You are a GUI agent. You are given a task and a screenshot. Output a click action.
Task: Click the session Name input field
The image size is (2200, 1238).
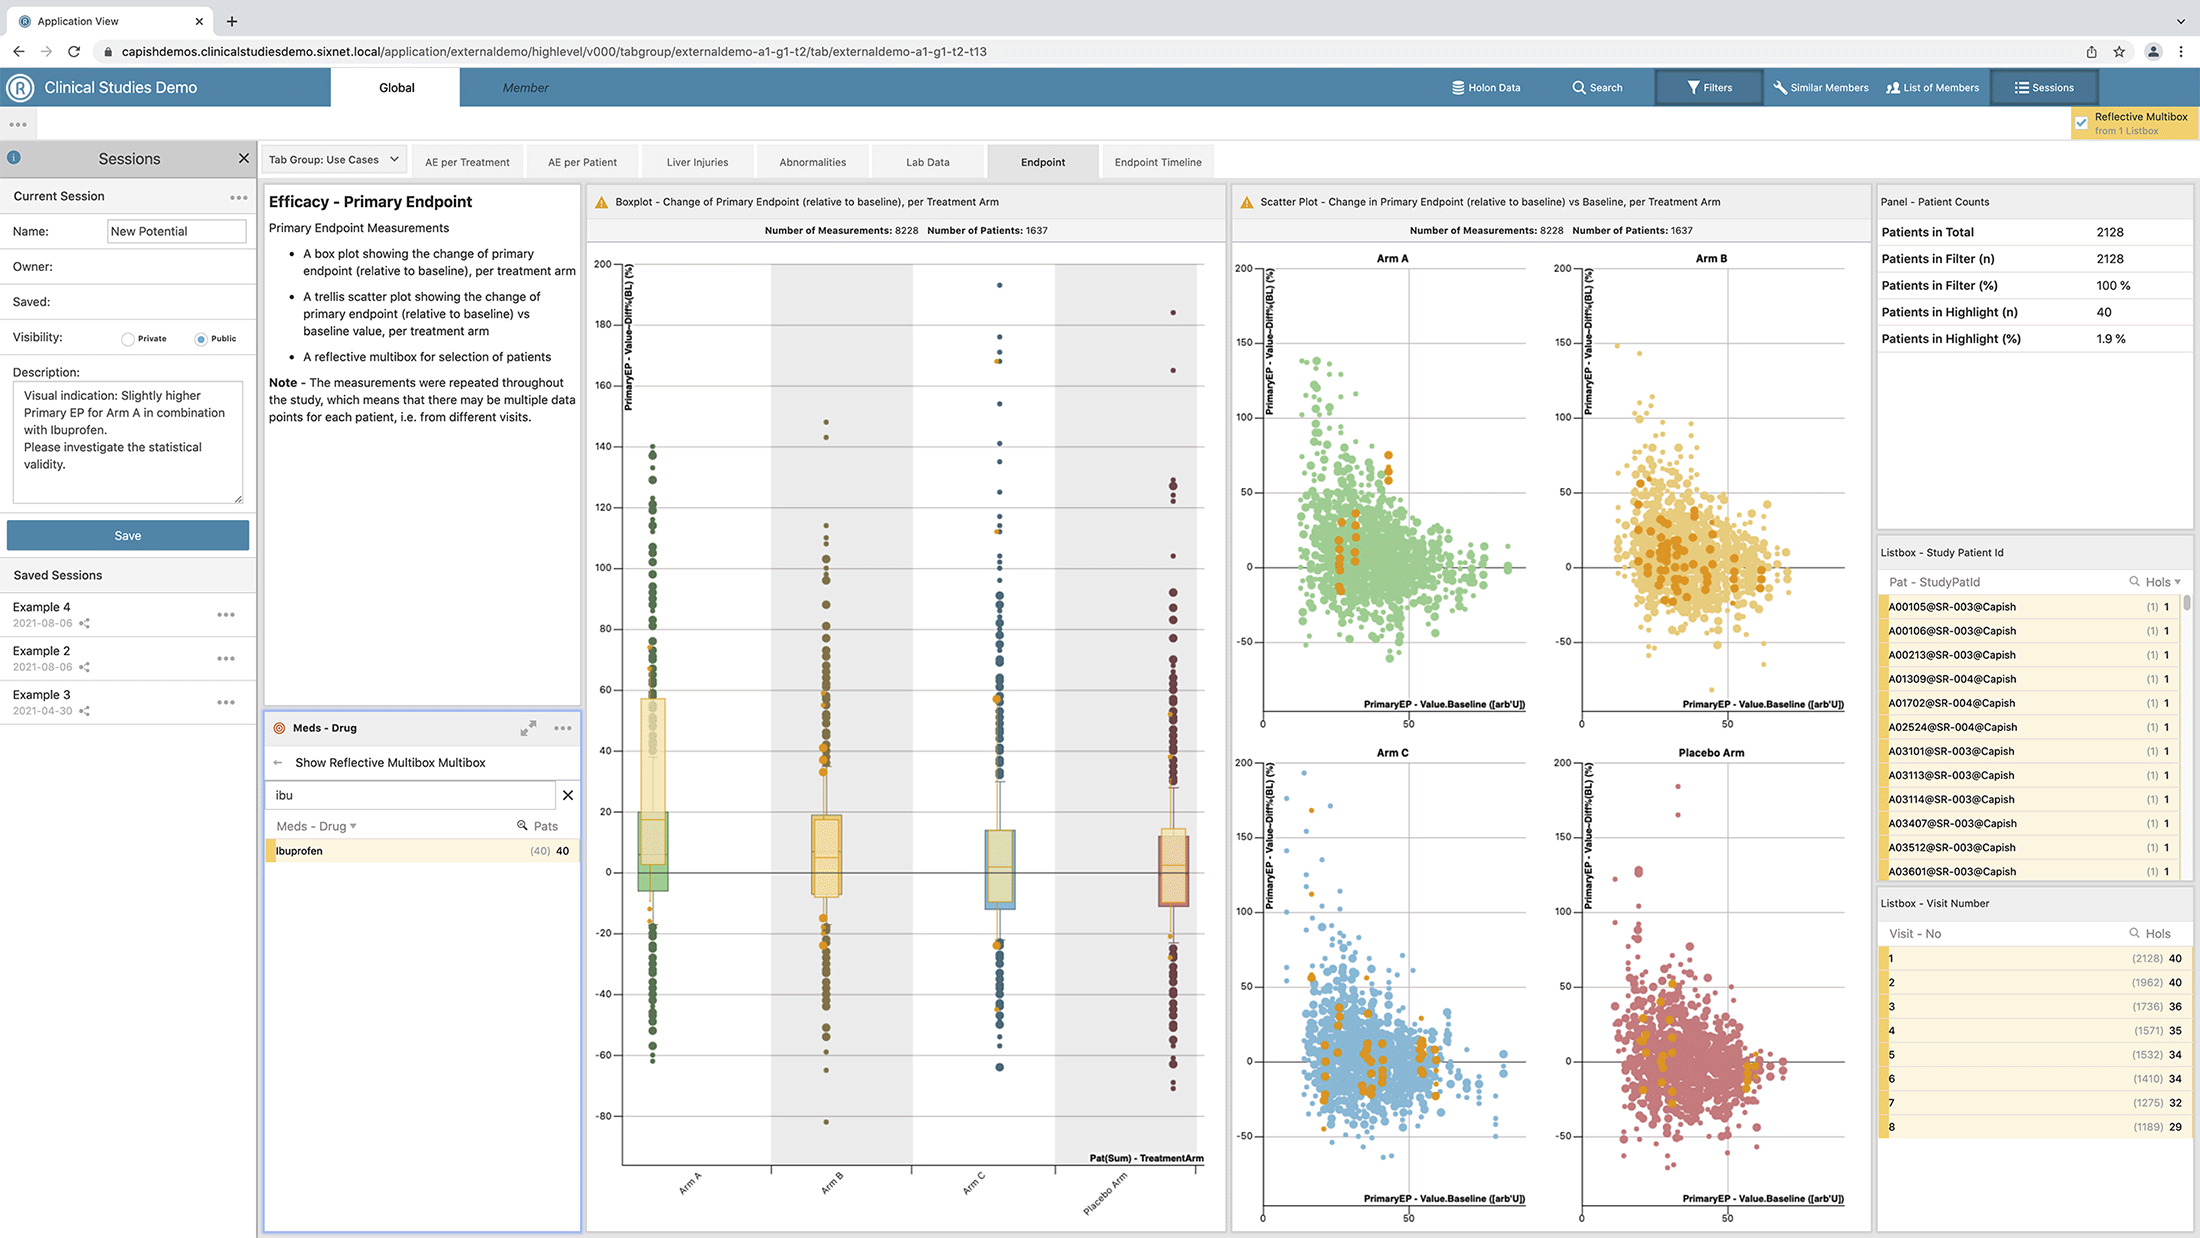pyautogui.click(x=176, y=231)
